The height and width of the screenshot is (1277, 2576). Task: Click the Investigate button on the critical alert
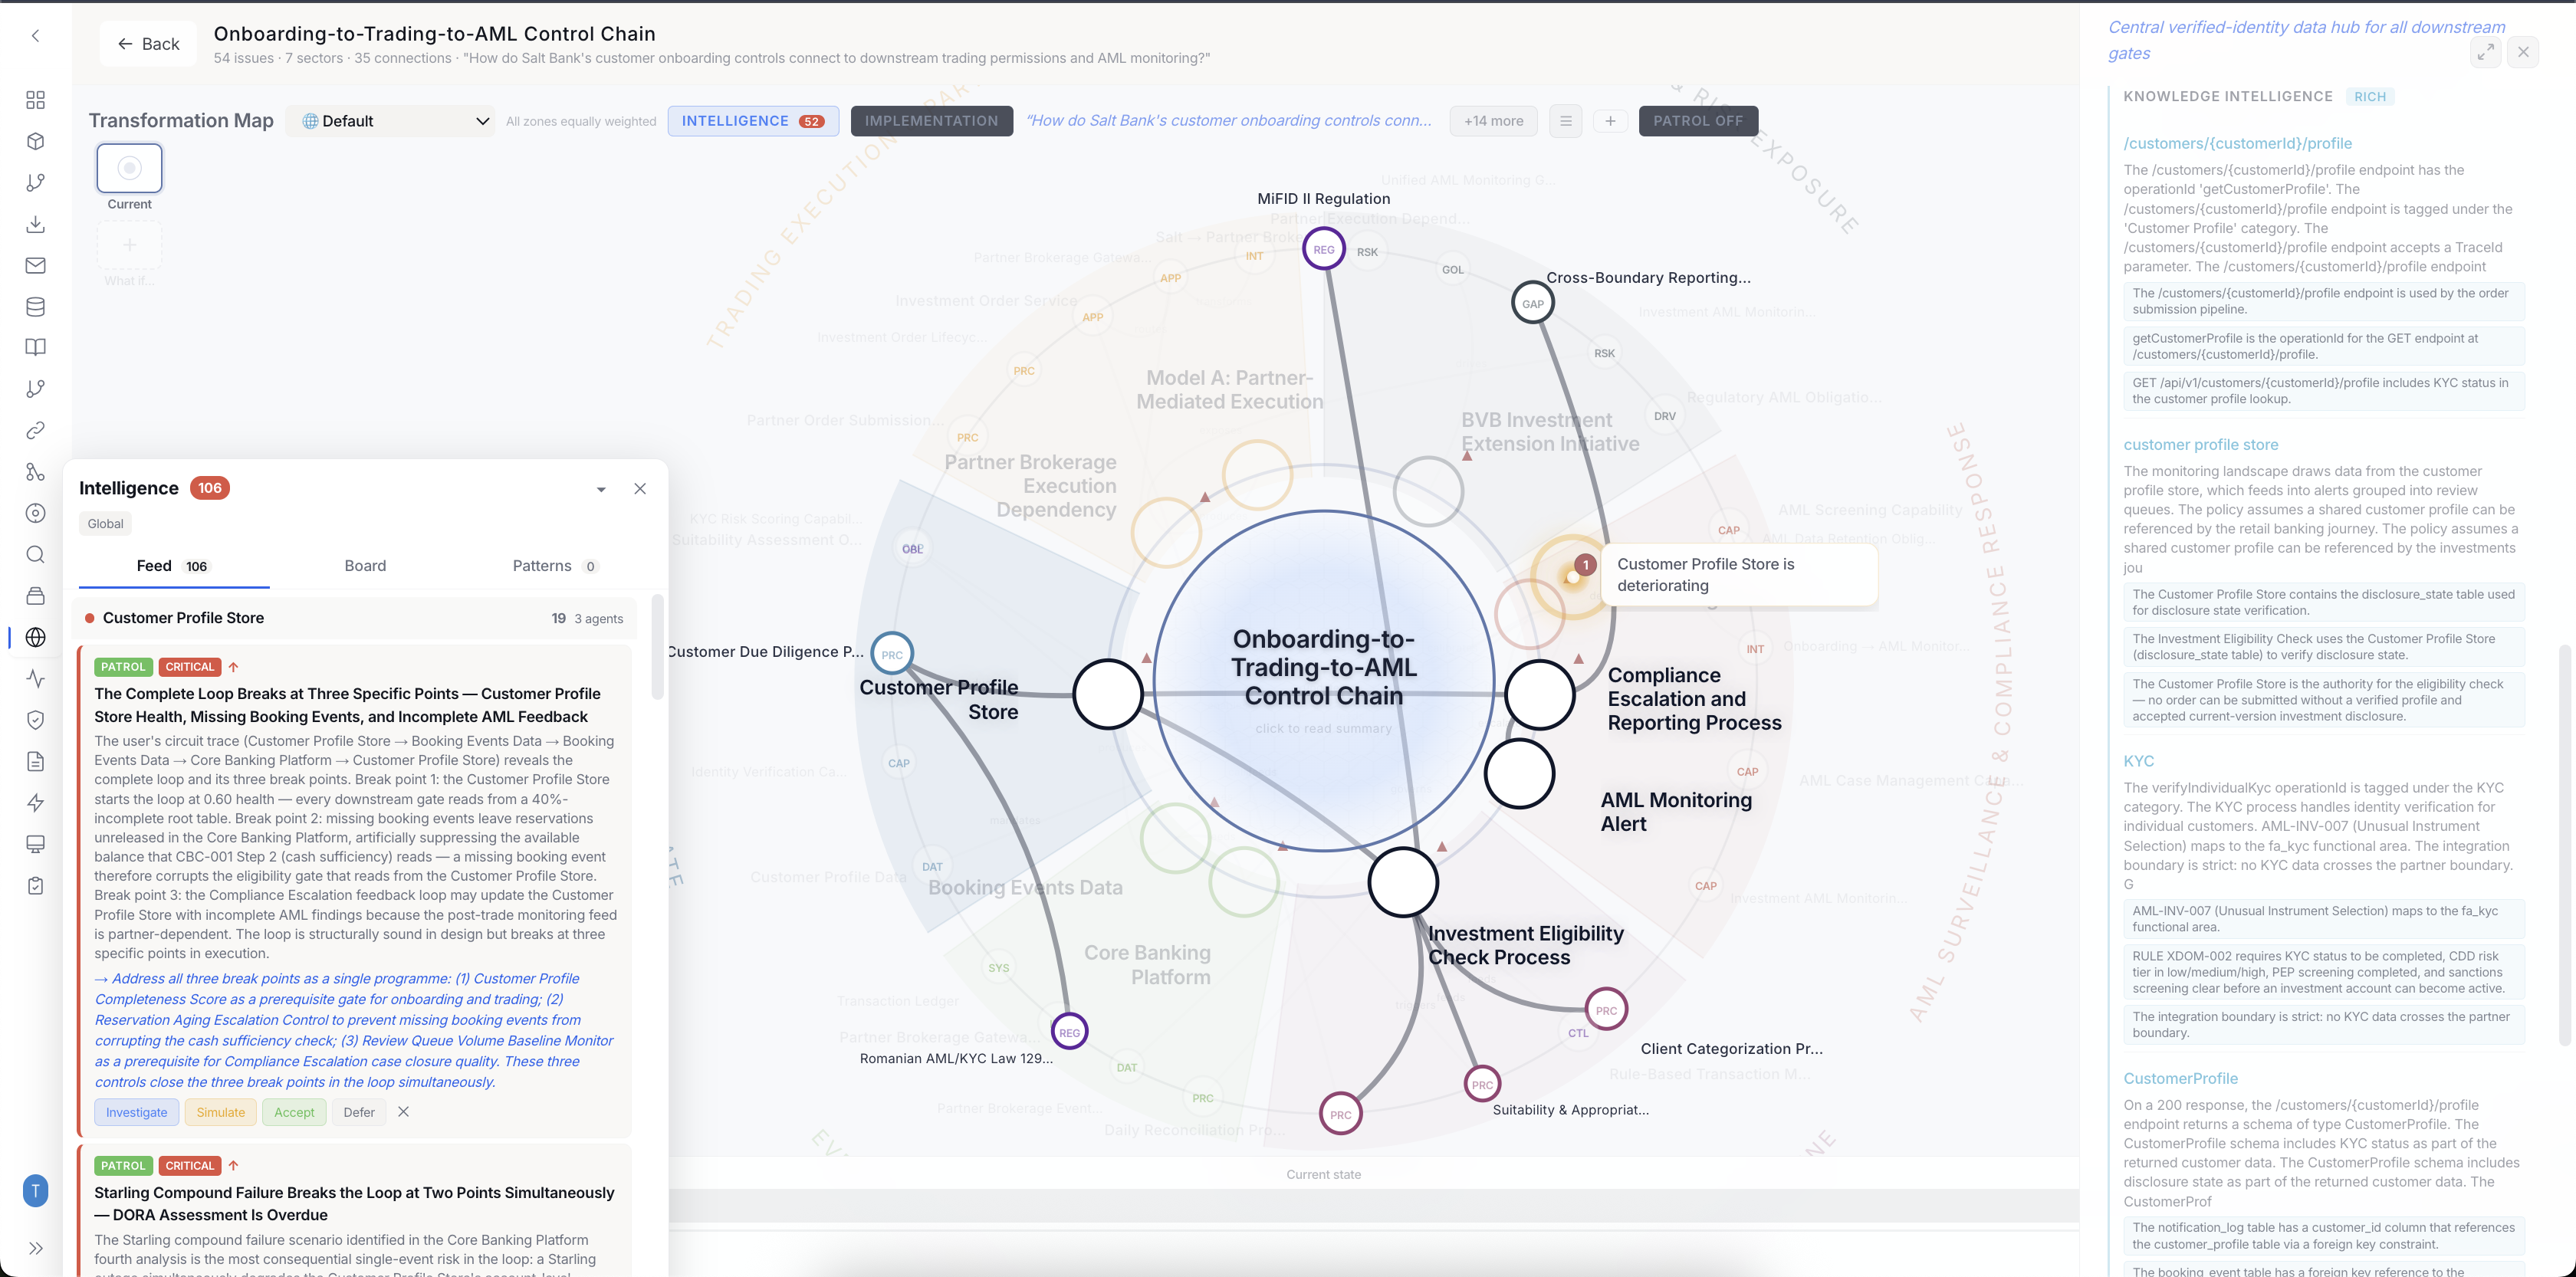(x=136, y=1112)
